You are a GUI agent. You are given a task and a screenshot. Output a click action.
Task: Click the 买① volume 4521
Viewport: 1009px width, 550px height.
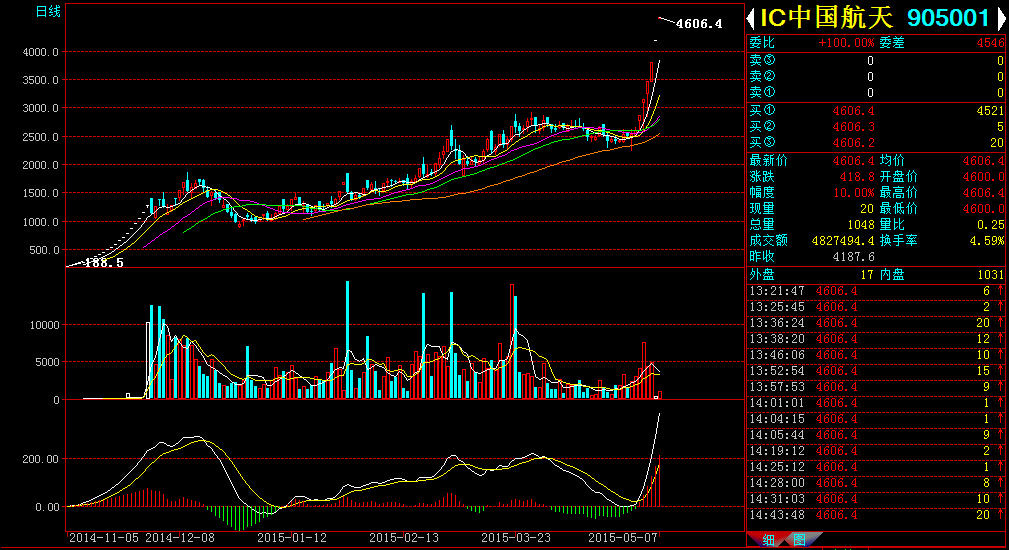click(990, 111)
